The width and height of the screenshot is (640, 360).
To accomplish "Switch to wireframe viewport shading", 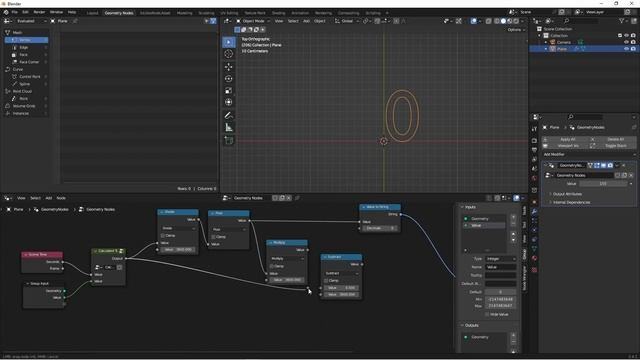I will (x=497, y=21).
